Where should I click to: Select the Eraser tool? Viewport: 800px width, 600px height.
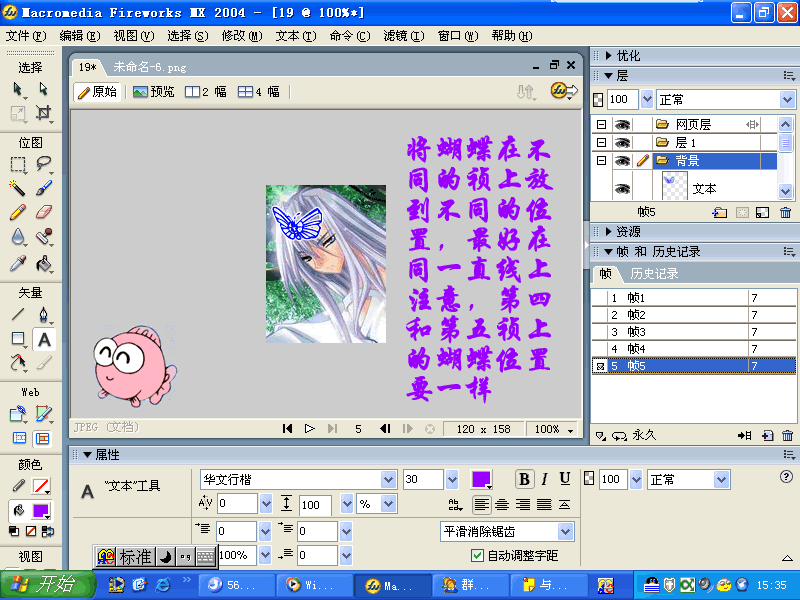pyautogui.click(x=44, y=212)
